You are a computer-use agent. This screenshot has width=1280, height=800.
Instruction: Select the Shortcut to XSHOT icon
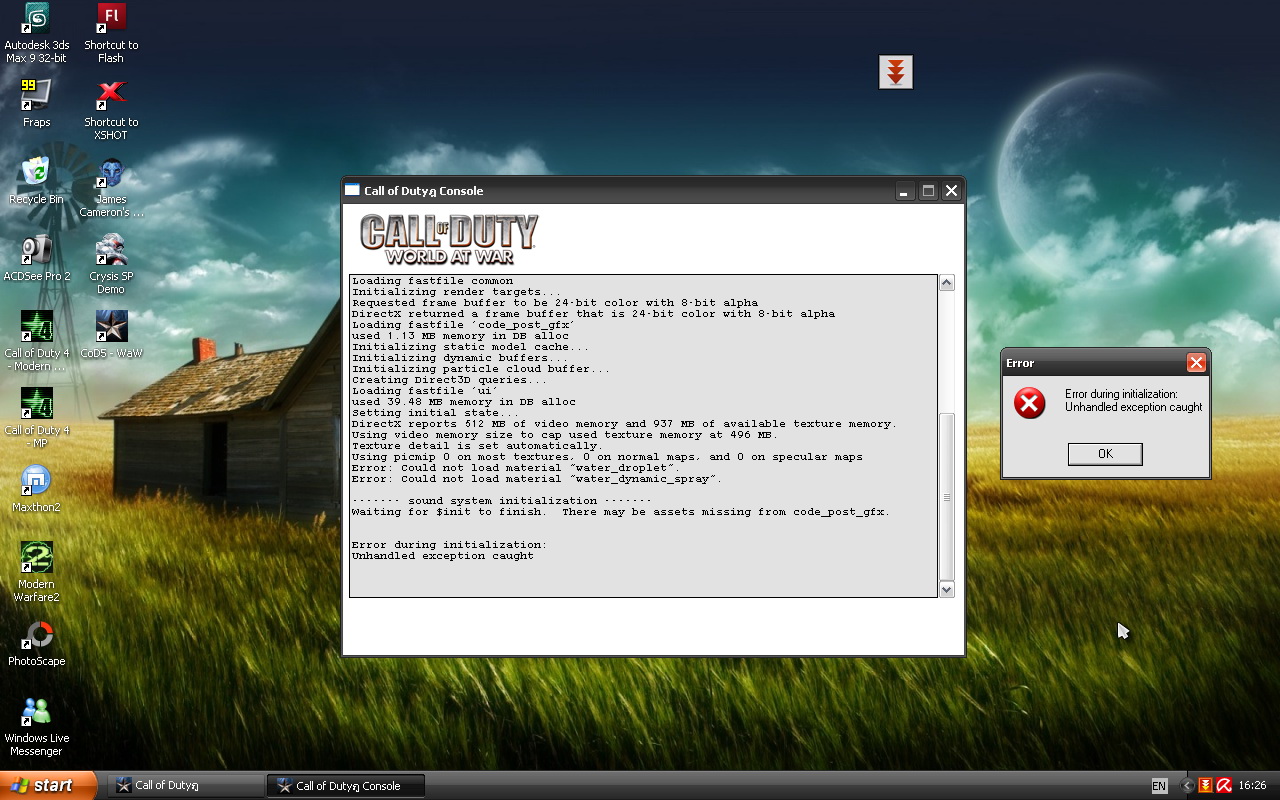111,111
